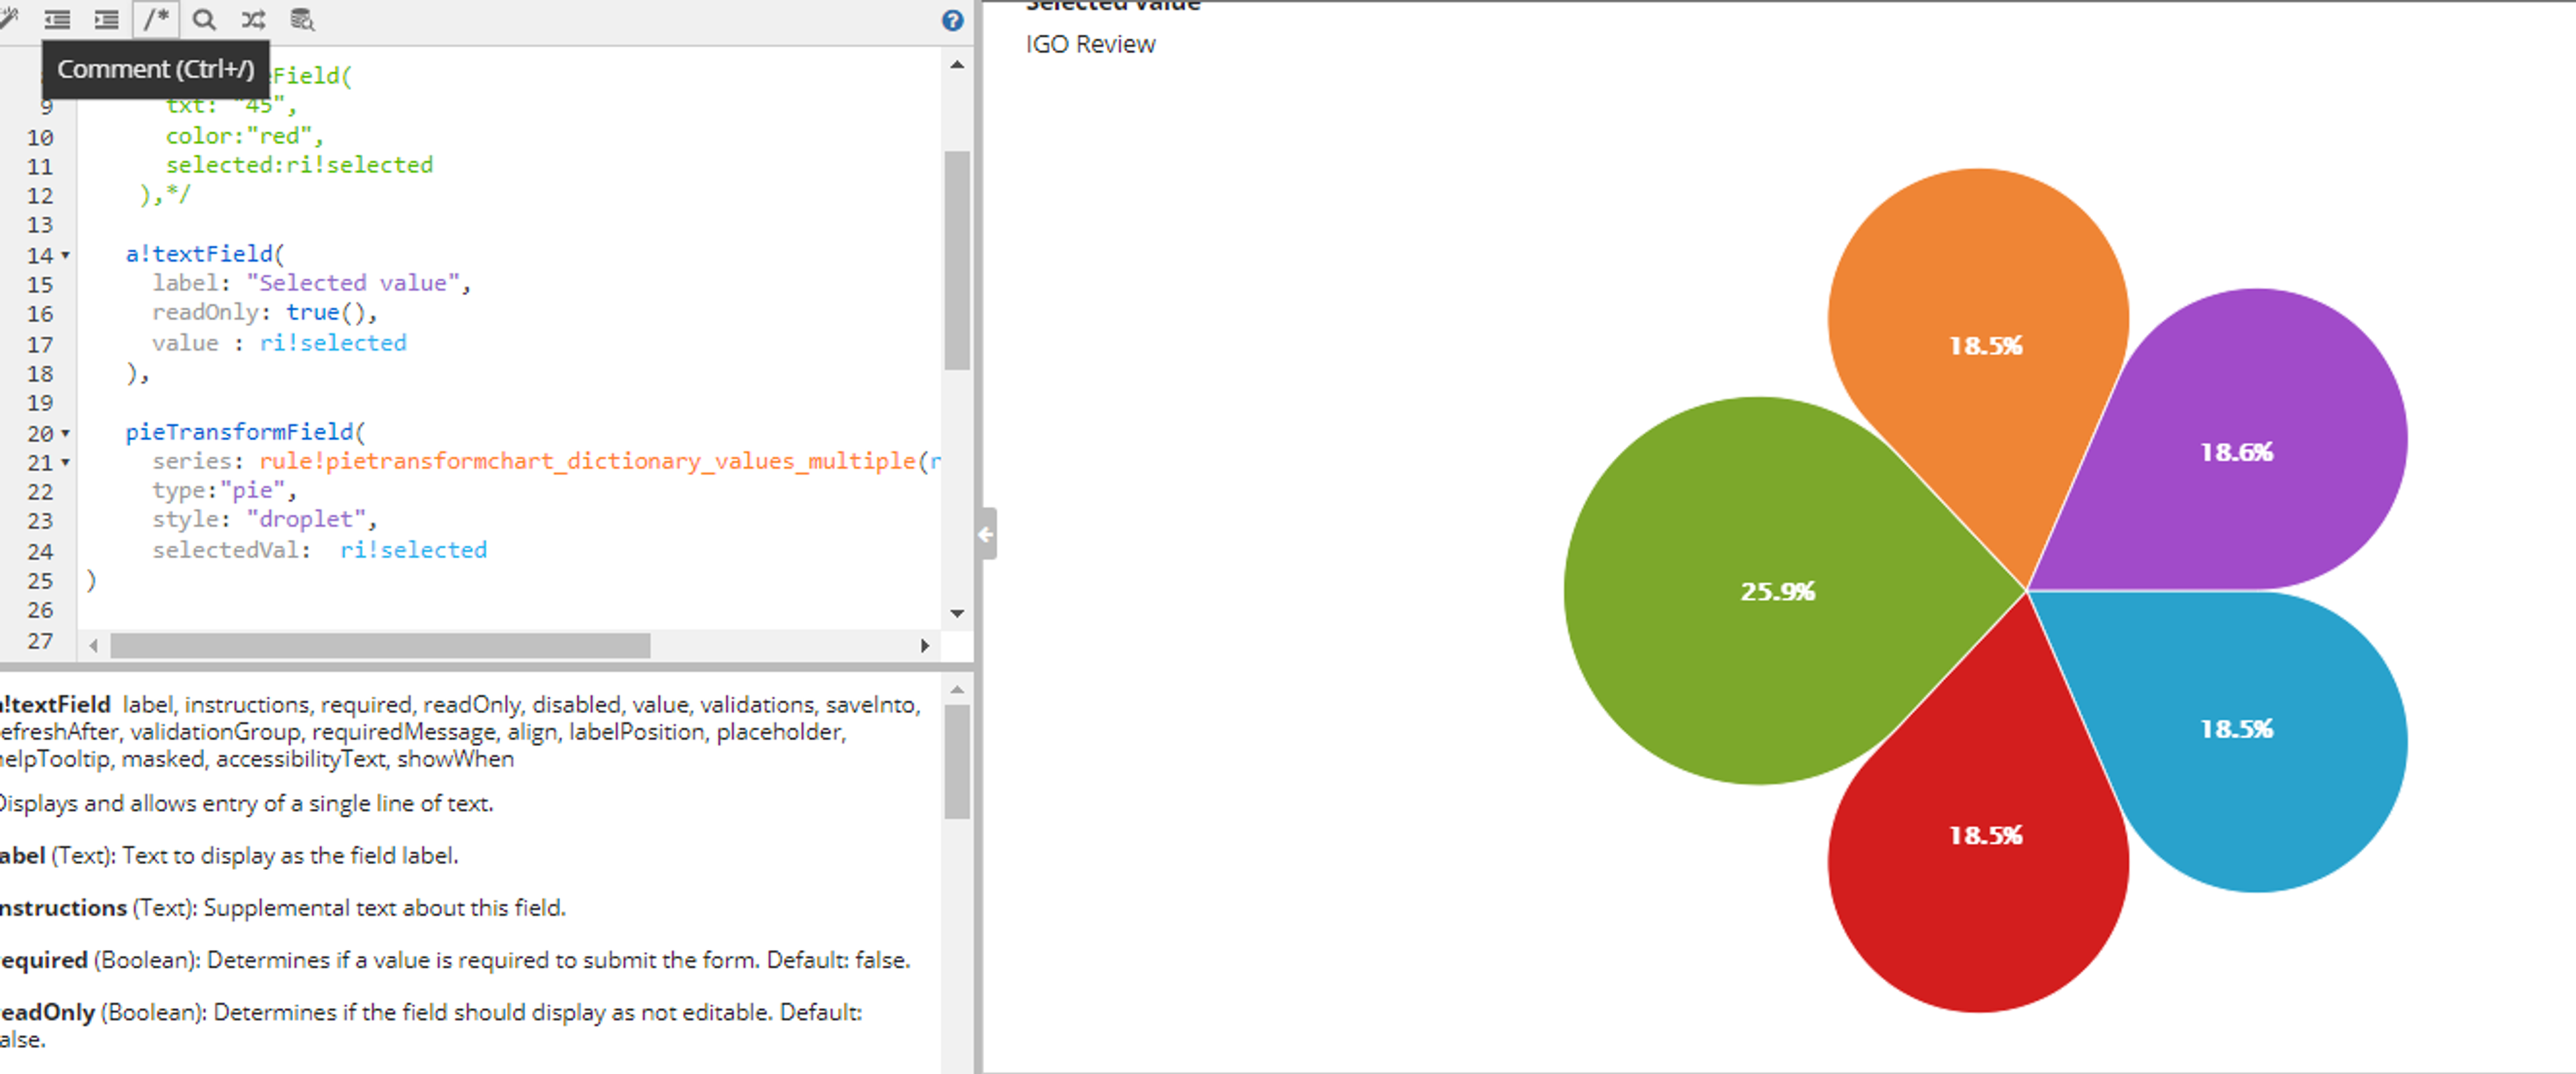Viewport: 2576px width, 1074px height.
Task: Select the blue 18.5% droplet slice
Action: point(2236,730)
